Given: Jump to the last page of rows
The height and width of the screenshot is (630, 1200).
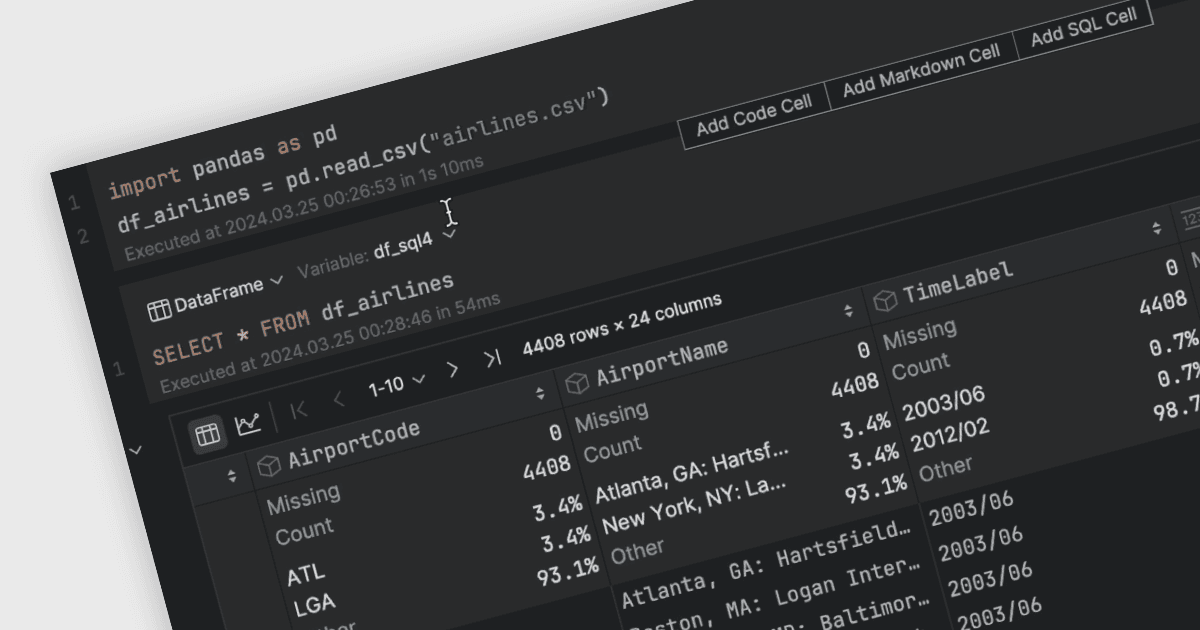Looking at the screenshot, I should (x=492, y=359).
